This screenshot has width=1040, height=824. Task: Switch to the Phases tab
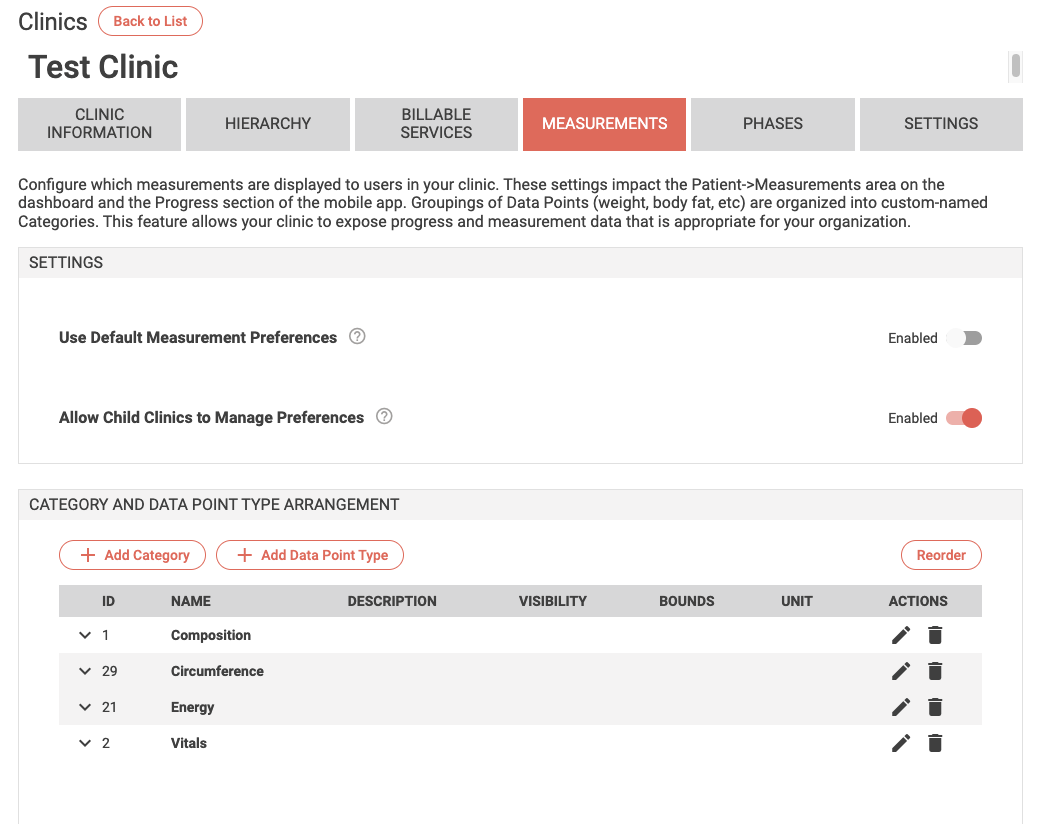point(773,124)
